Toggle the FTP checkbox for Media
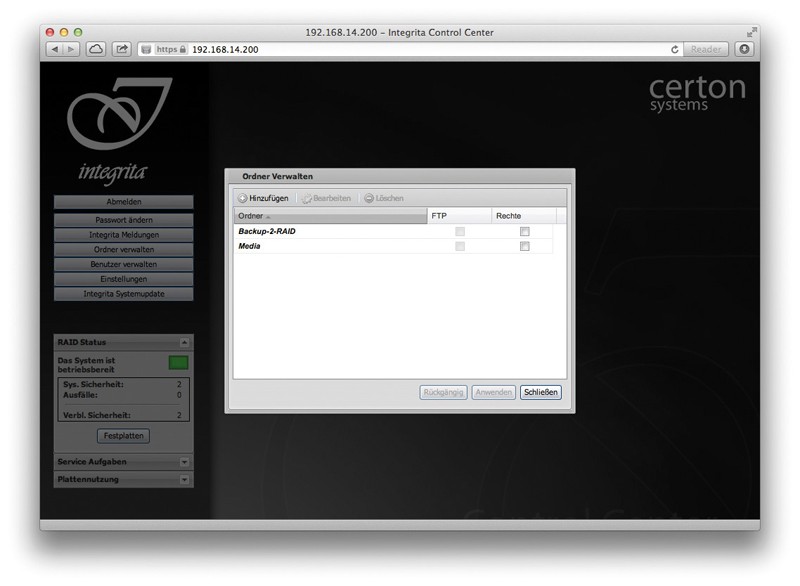This screenshot has height=586, width=800. [x=460, y=246]
